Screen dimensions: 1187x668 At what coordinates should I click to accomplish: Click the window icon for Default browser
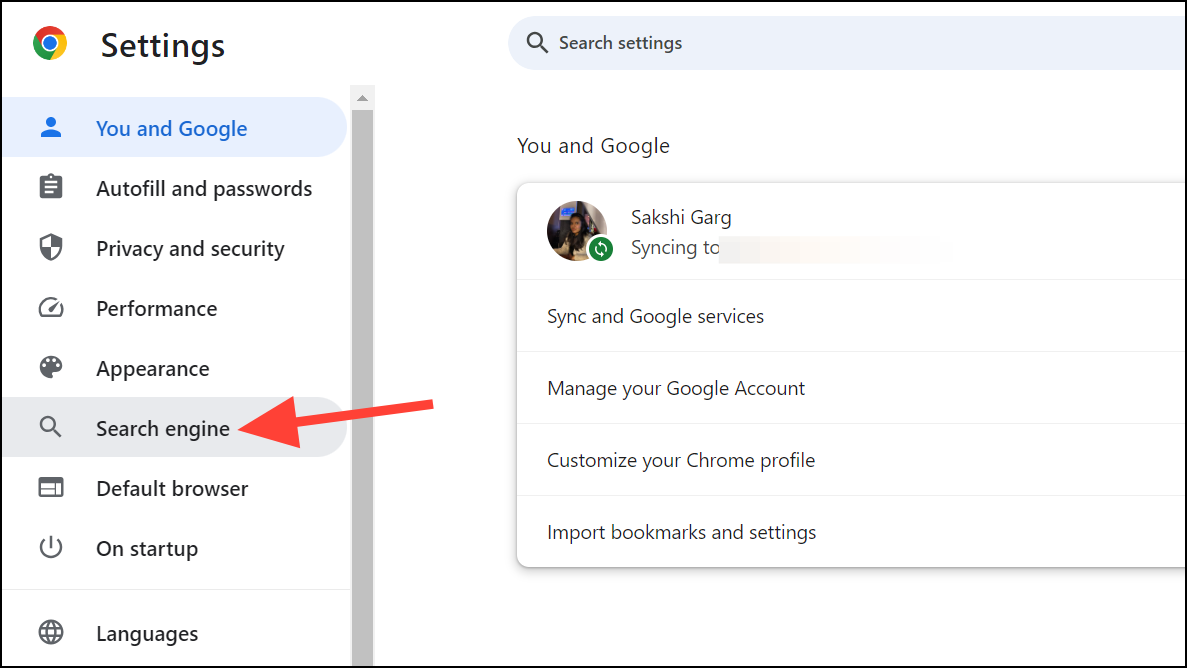coord(51,488)
